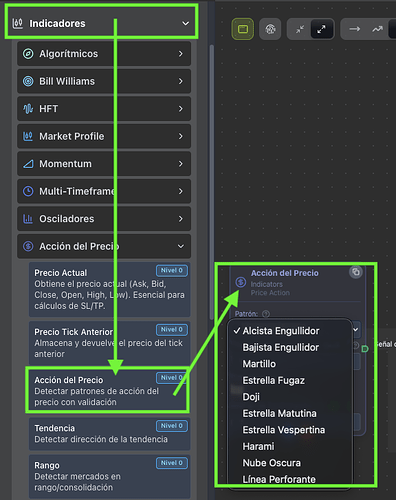Click the green output port on the node
Image resolution: width=396 pixels, height=500 pixels.
365,349
